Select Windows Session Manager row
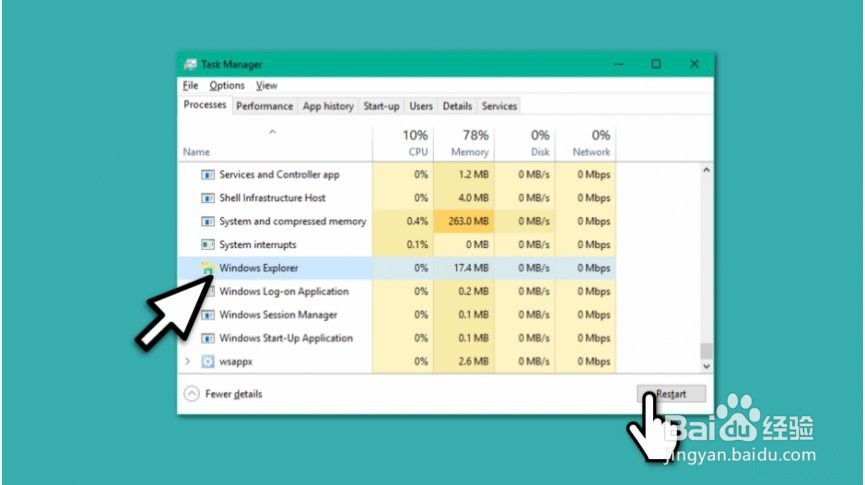This screenshot has width=865, height=485. point(397,315)
